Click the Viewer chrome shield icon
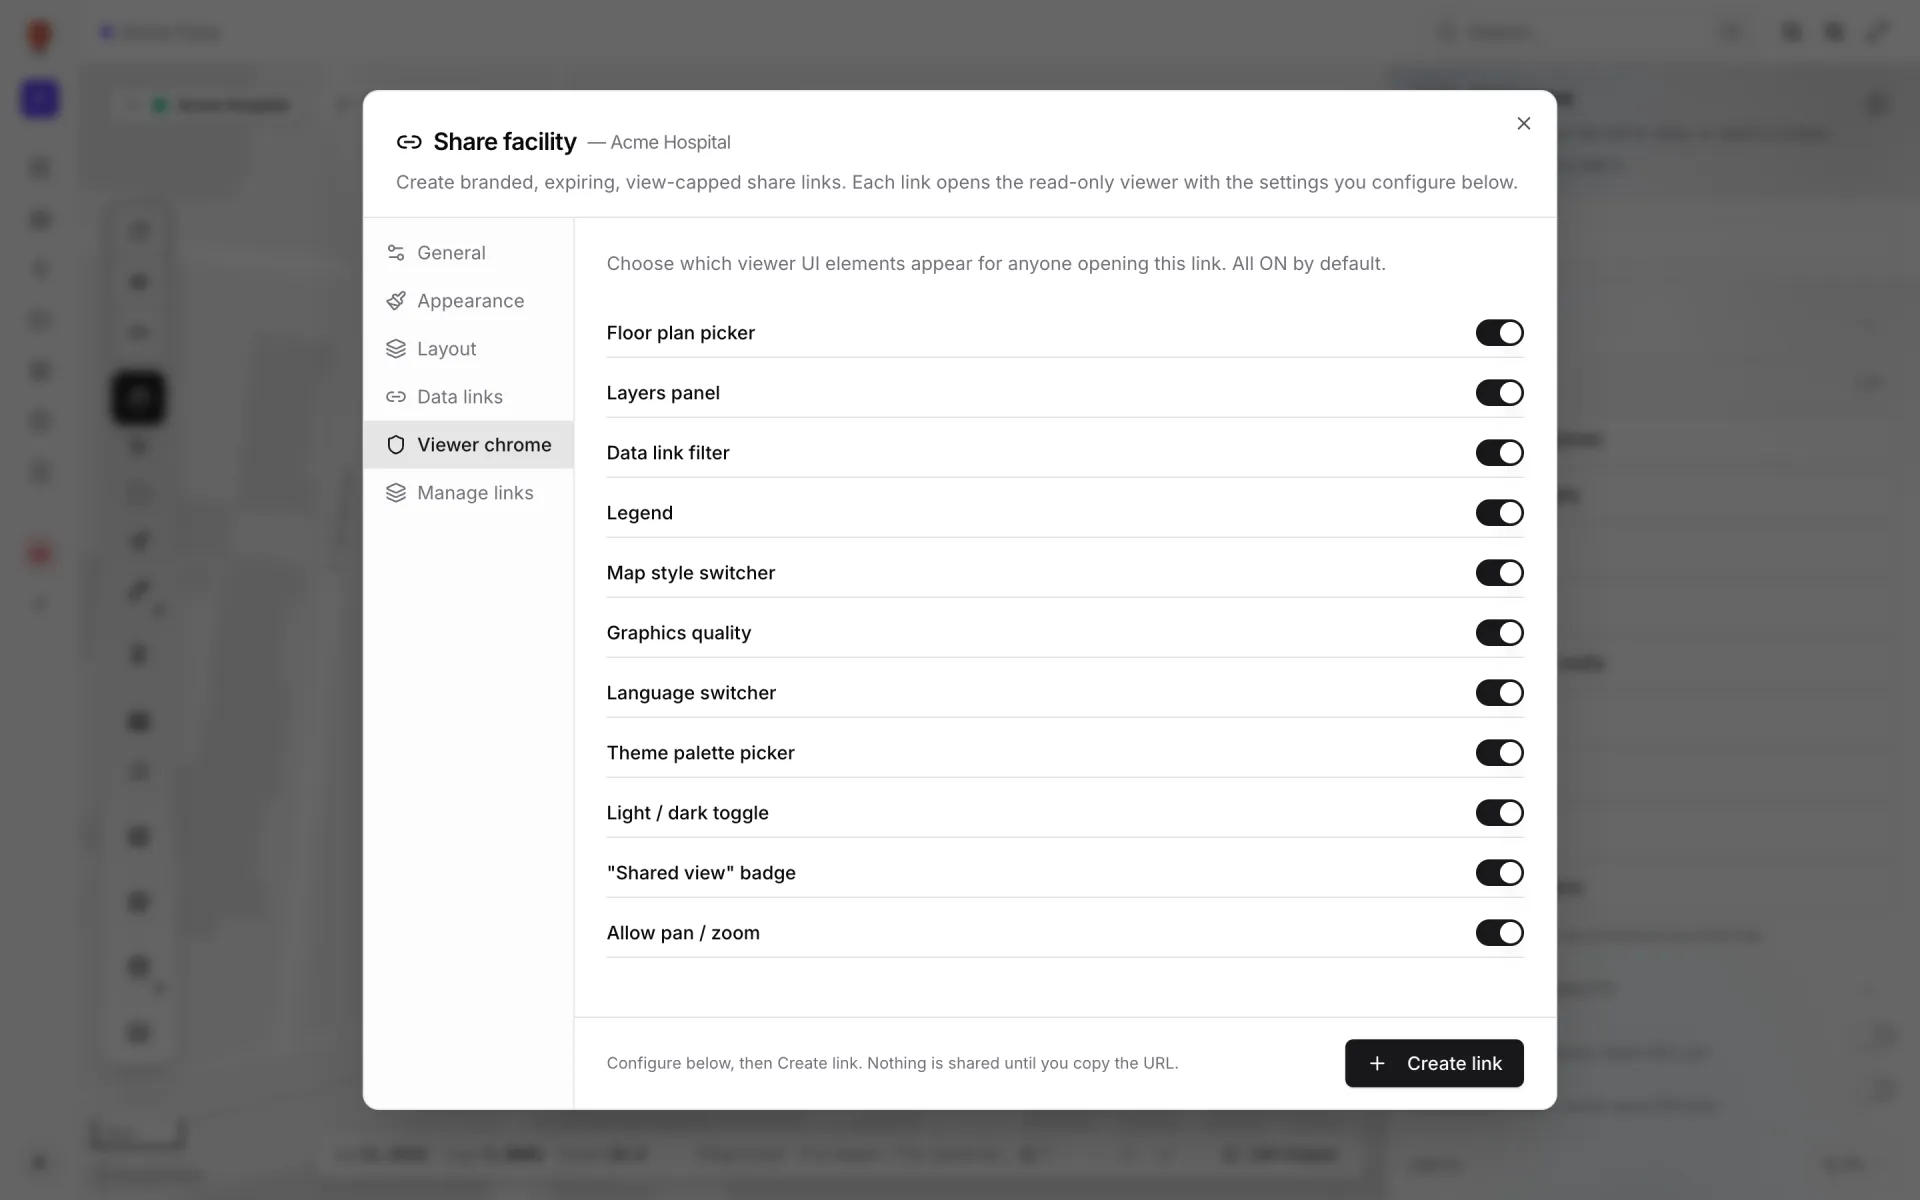Viewport: 1920px width, 1200px height. (396, 445)
